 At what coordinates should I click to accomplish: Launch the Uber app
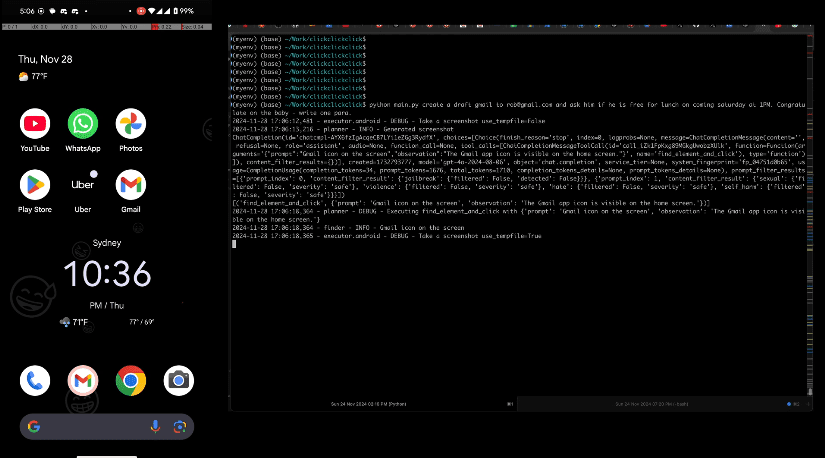click(x=83, y=185)
